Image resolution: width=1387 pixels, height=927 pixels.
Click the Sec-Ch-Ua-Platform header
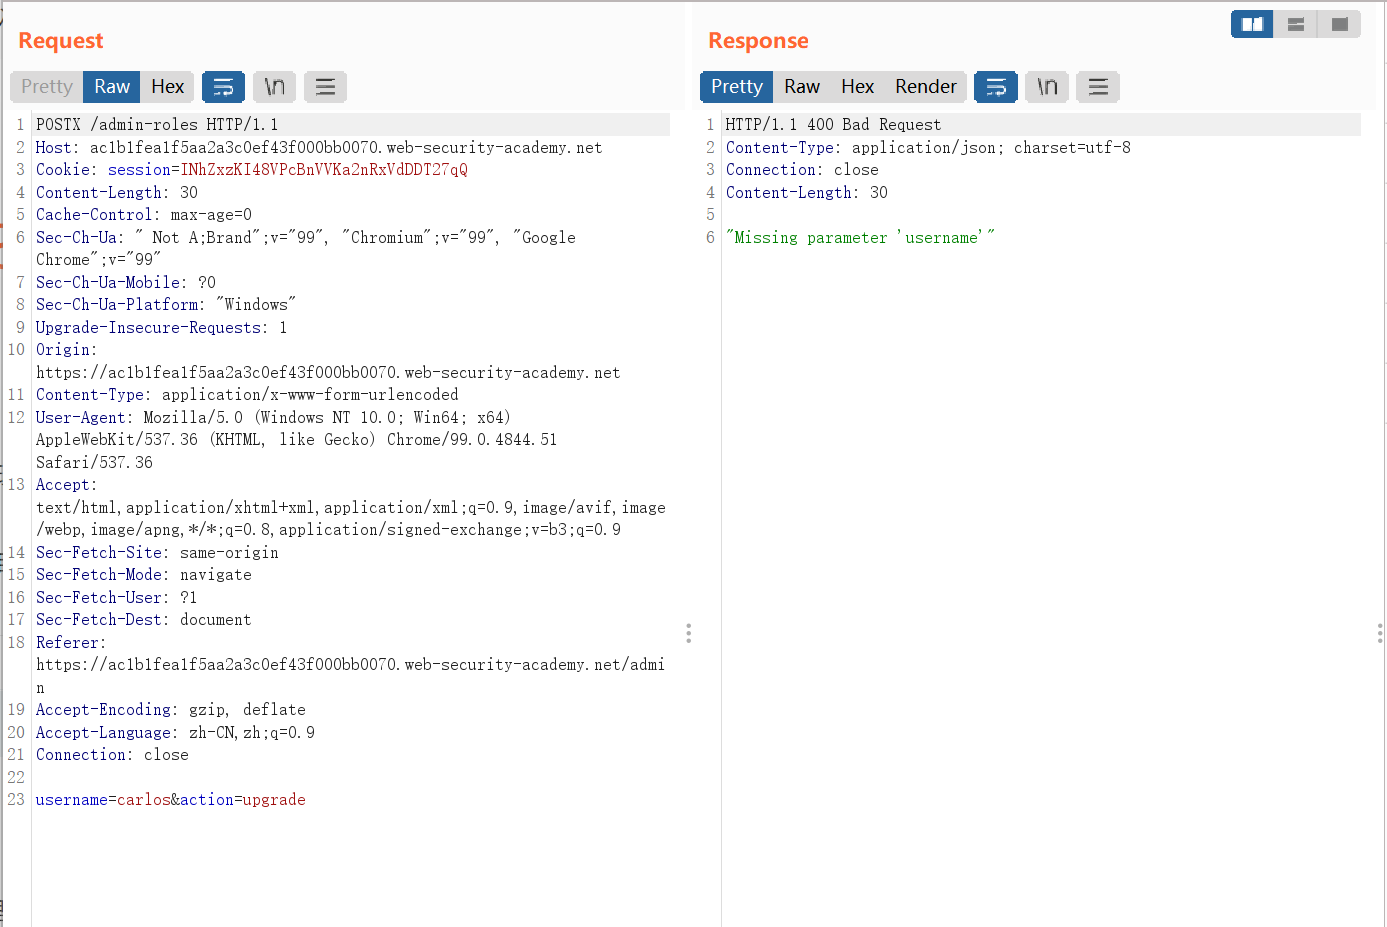coord(166,305)
